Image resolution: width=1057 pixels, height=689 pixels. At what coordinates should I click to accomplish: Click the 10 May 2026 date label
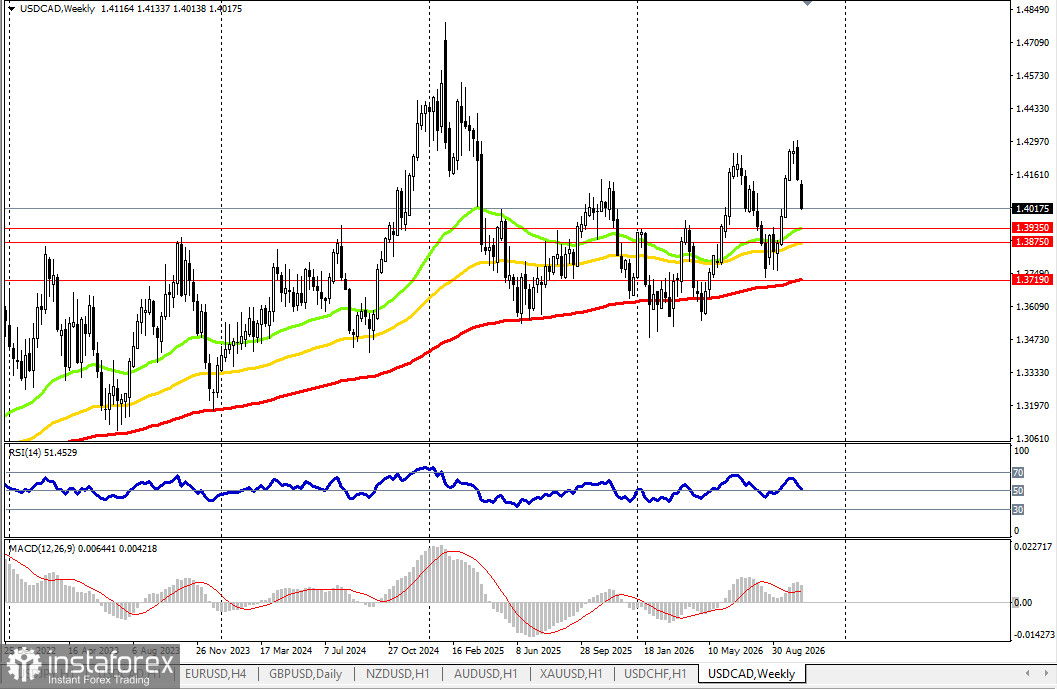735,651
